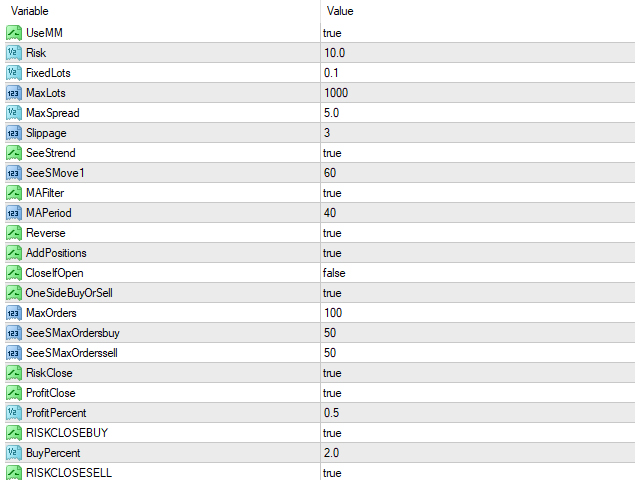Screen dimensions: 640x480
Task: Edit the FixedLots value 0.1
Action: tap(478, 73)
